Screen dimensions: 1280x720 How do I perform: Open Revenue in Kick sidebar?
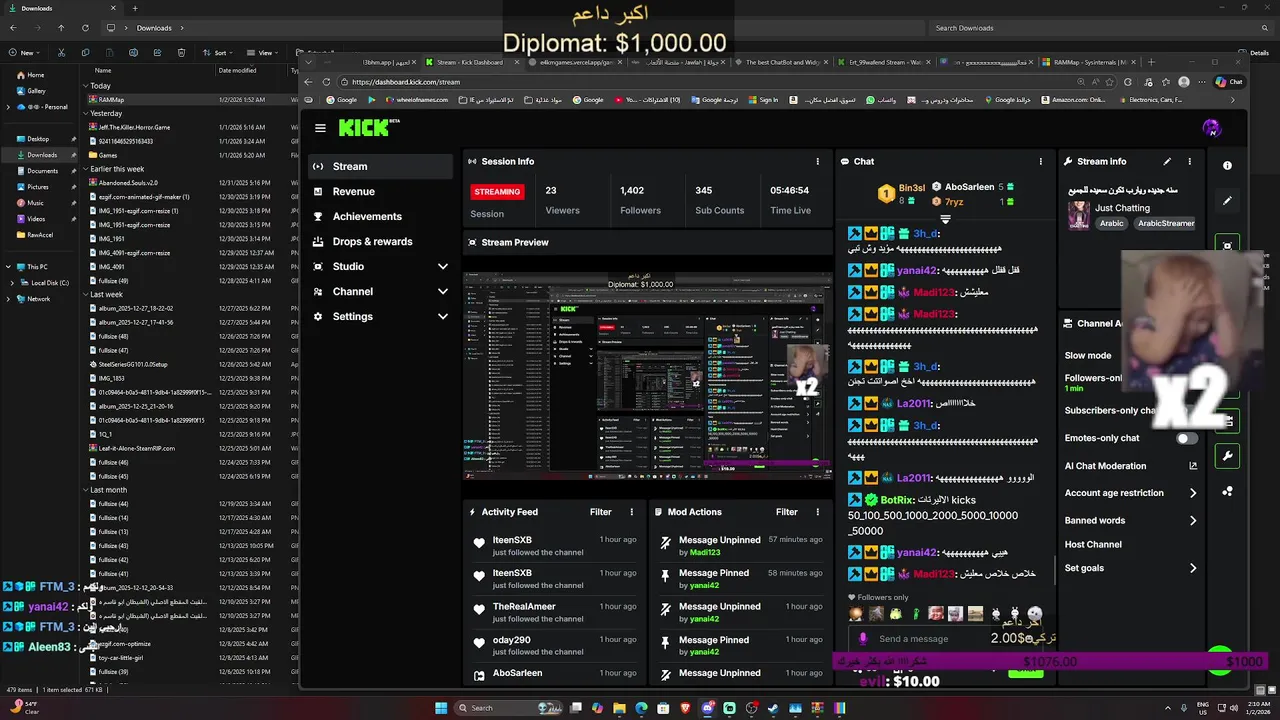(380, 192)
